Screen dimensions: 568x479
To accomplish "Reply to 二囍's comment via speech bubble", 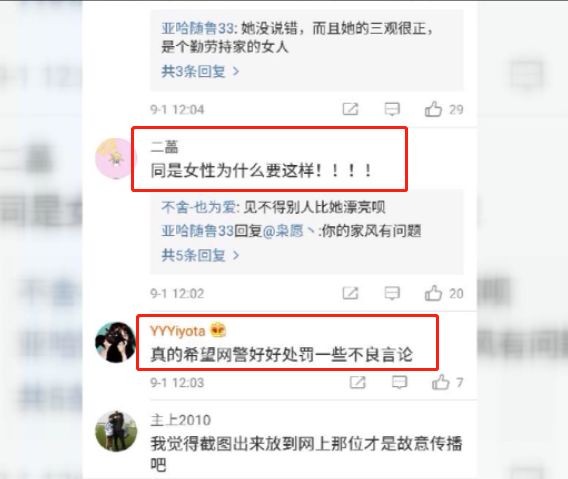I will coord(392,293).
